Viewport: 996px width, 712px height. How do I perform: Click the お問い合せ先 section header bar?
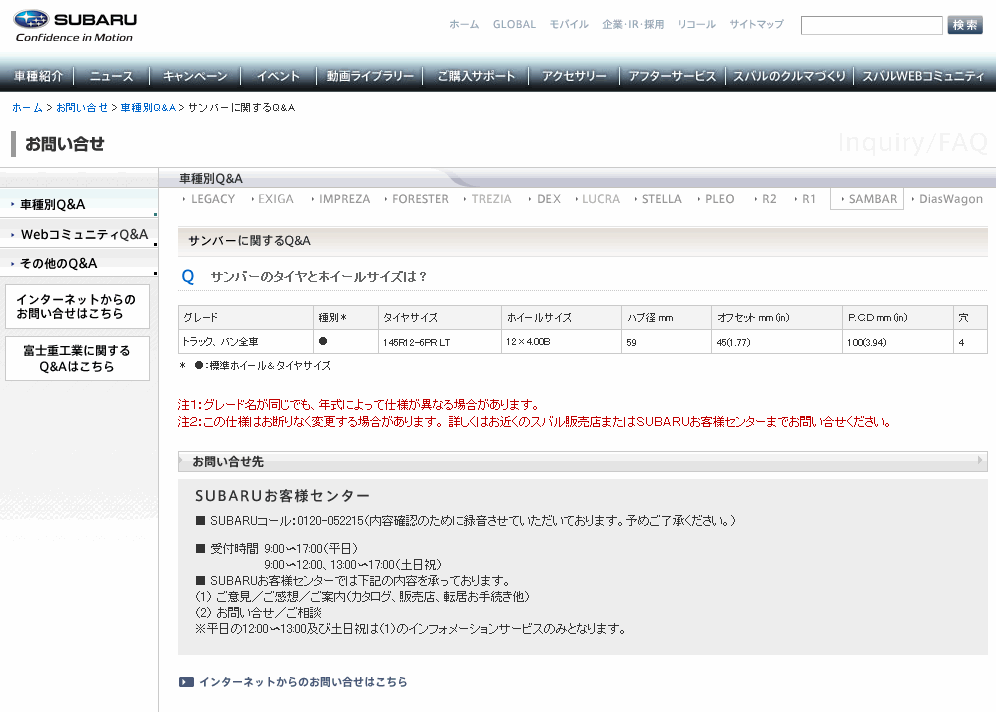[x=582, y=462]
